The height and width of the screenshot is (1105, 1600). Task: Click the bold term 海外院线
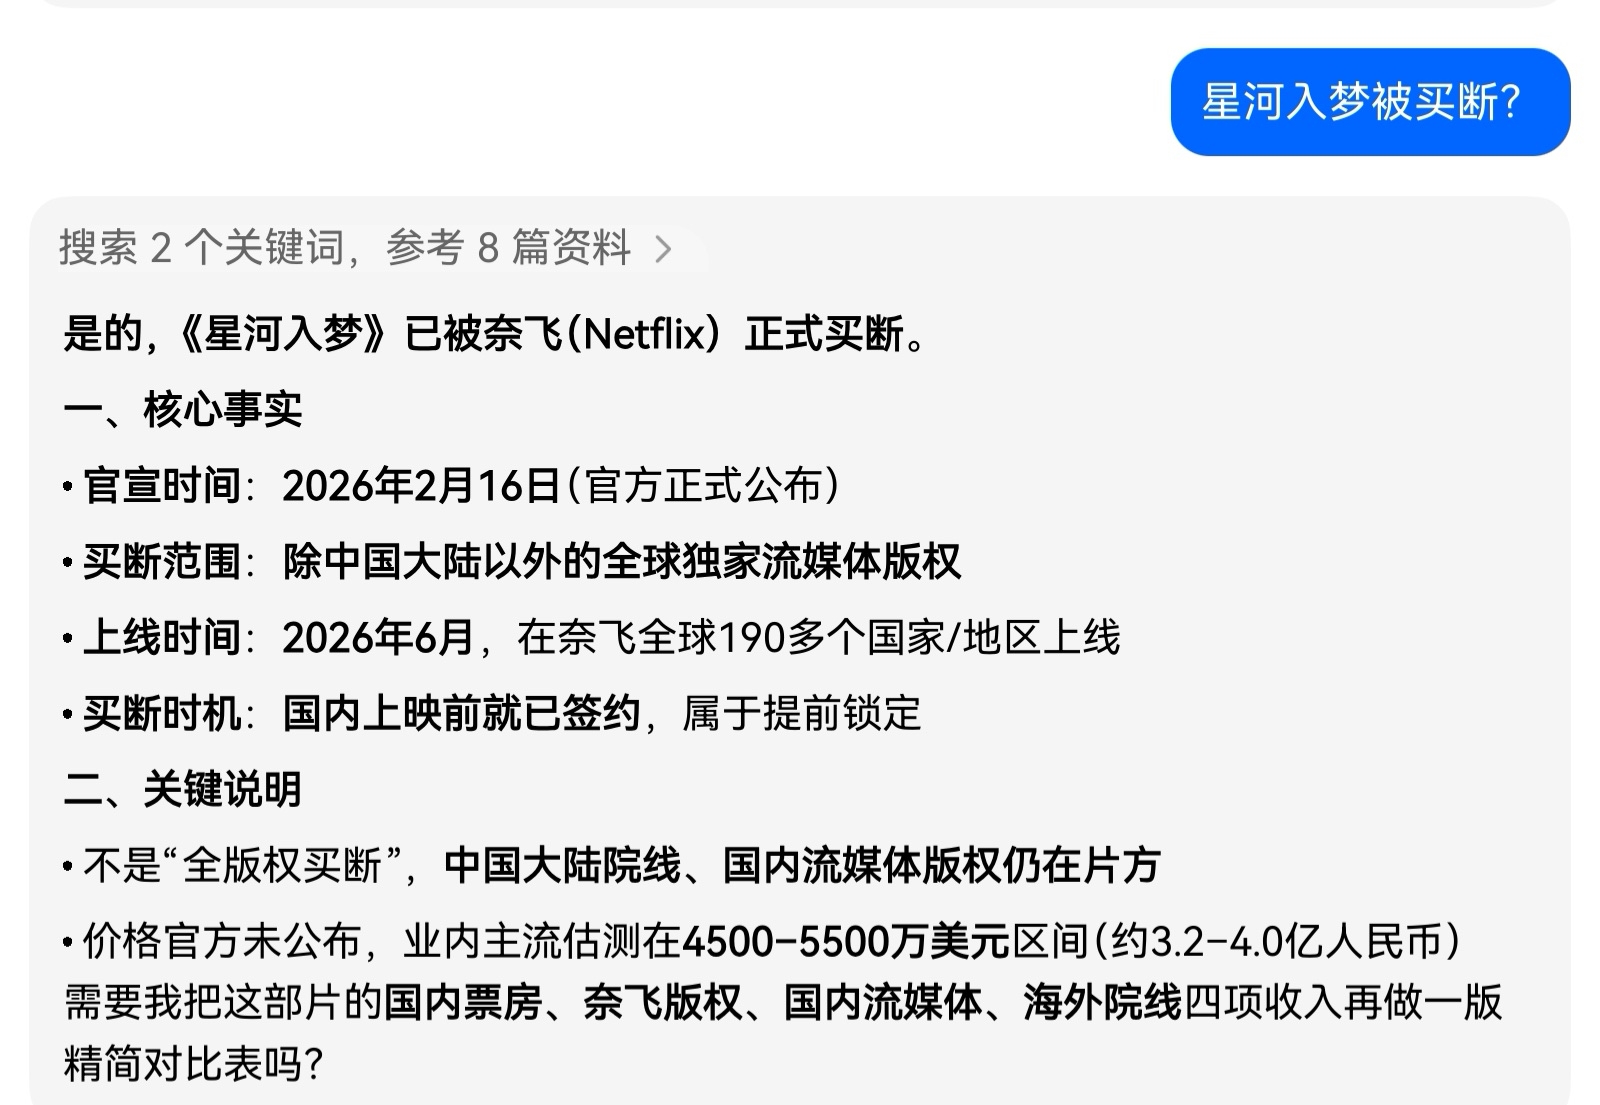[1102, 1003]
